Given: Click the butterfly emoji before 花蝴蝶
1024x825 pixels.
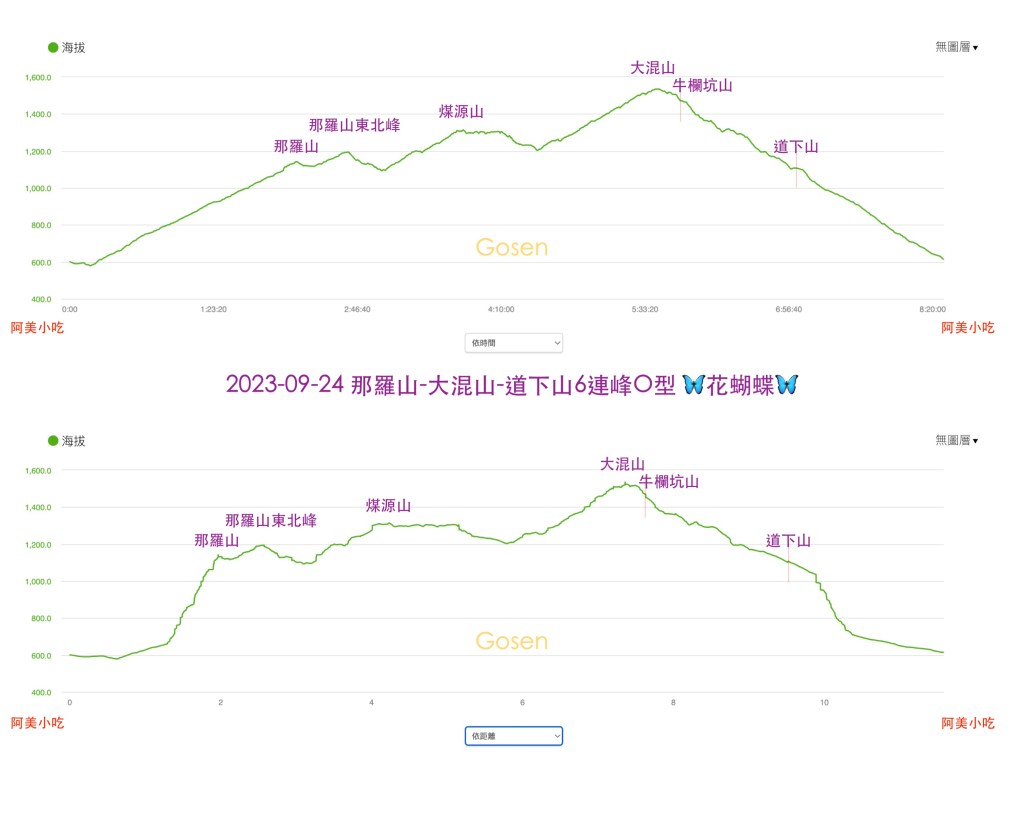Looking at the screenshot, I should (x=692, y=384).
